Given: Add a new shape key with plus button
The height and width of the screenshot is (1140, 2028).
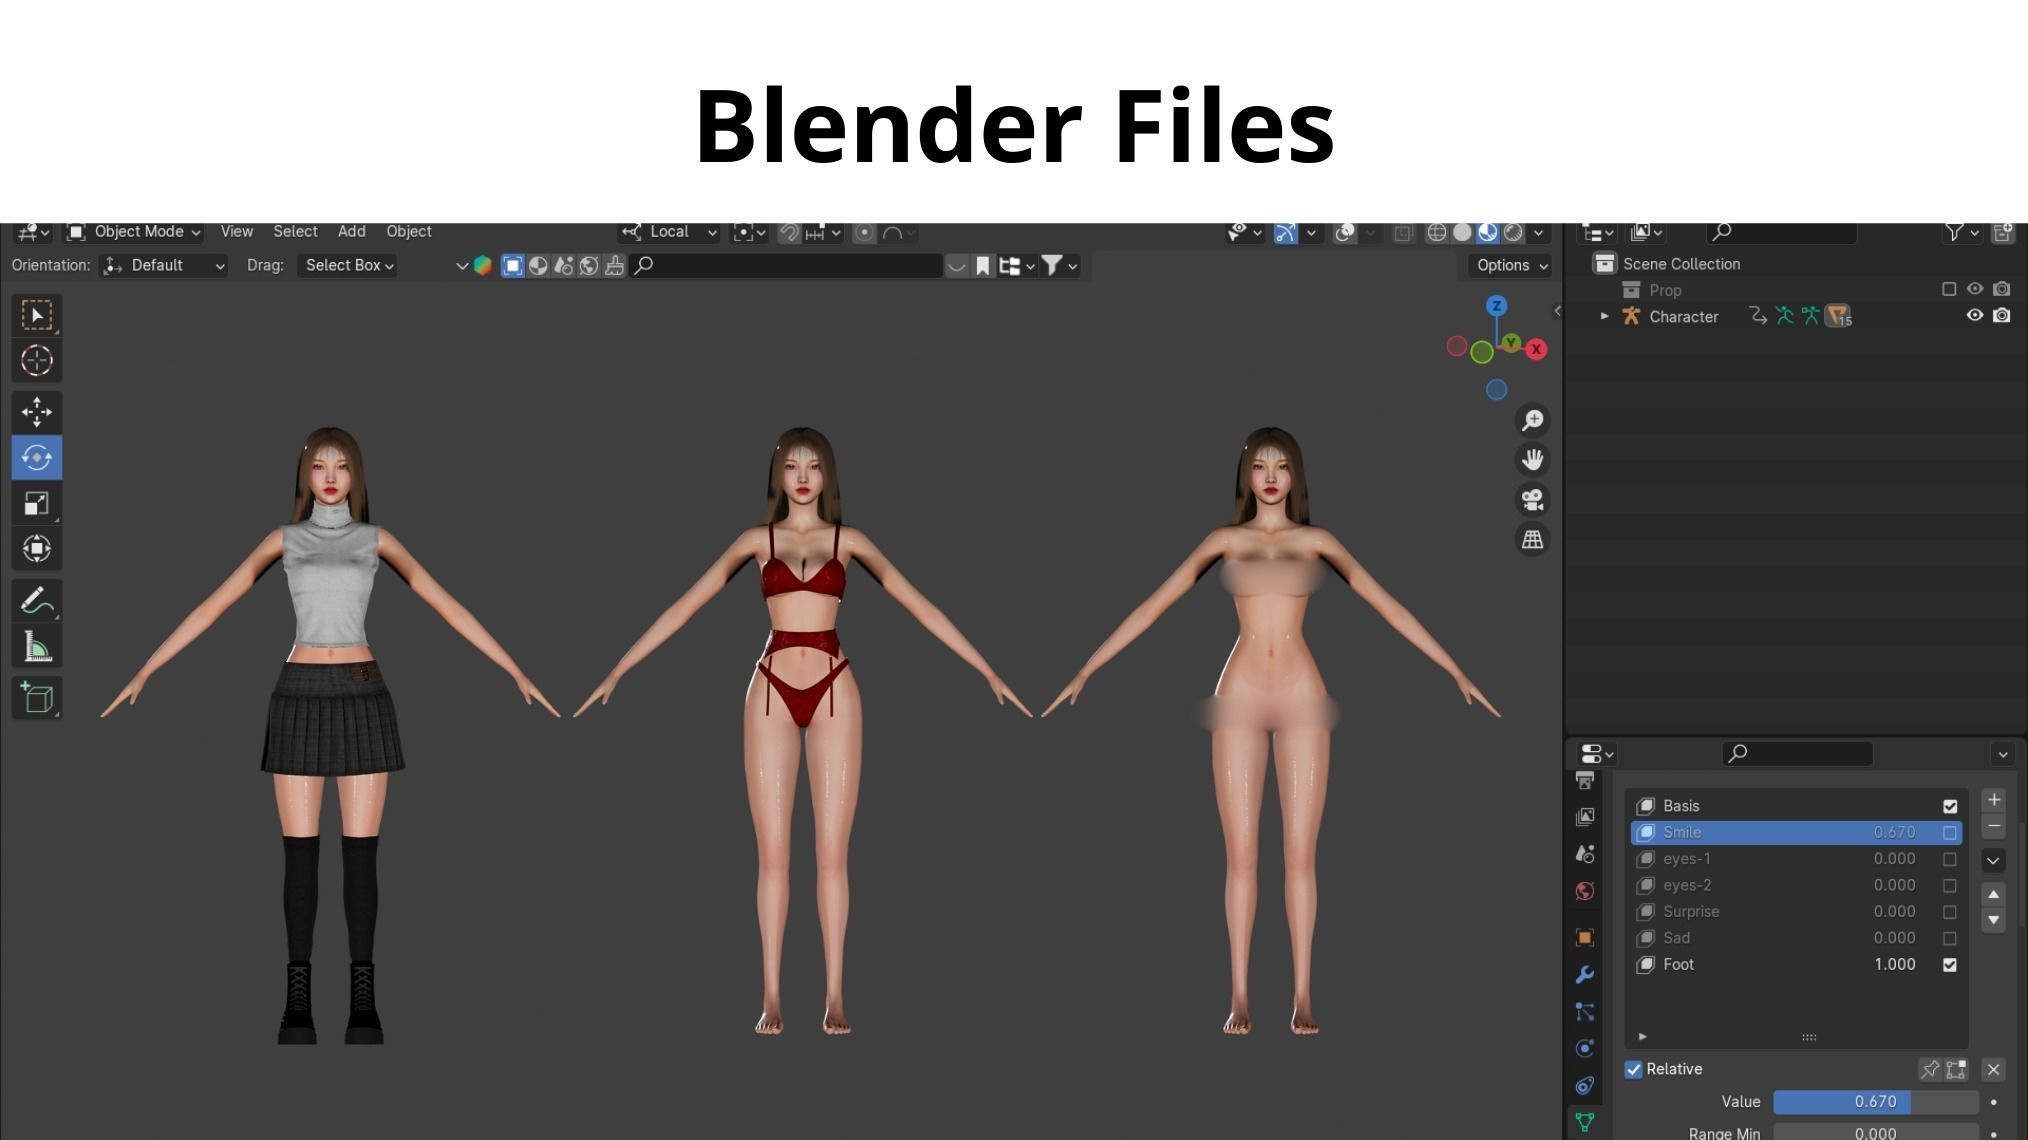Looking at the screenshot, I should [1993, 800].
